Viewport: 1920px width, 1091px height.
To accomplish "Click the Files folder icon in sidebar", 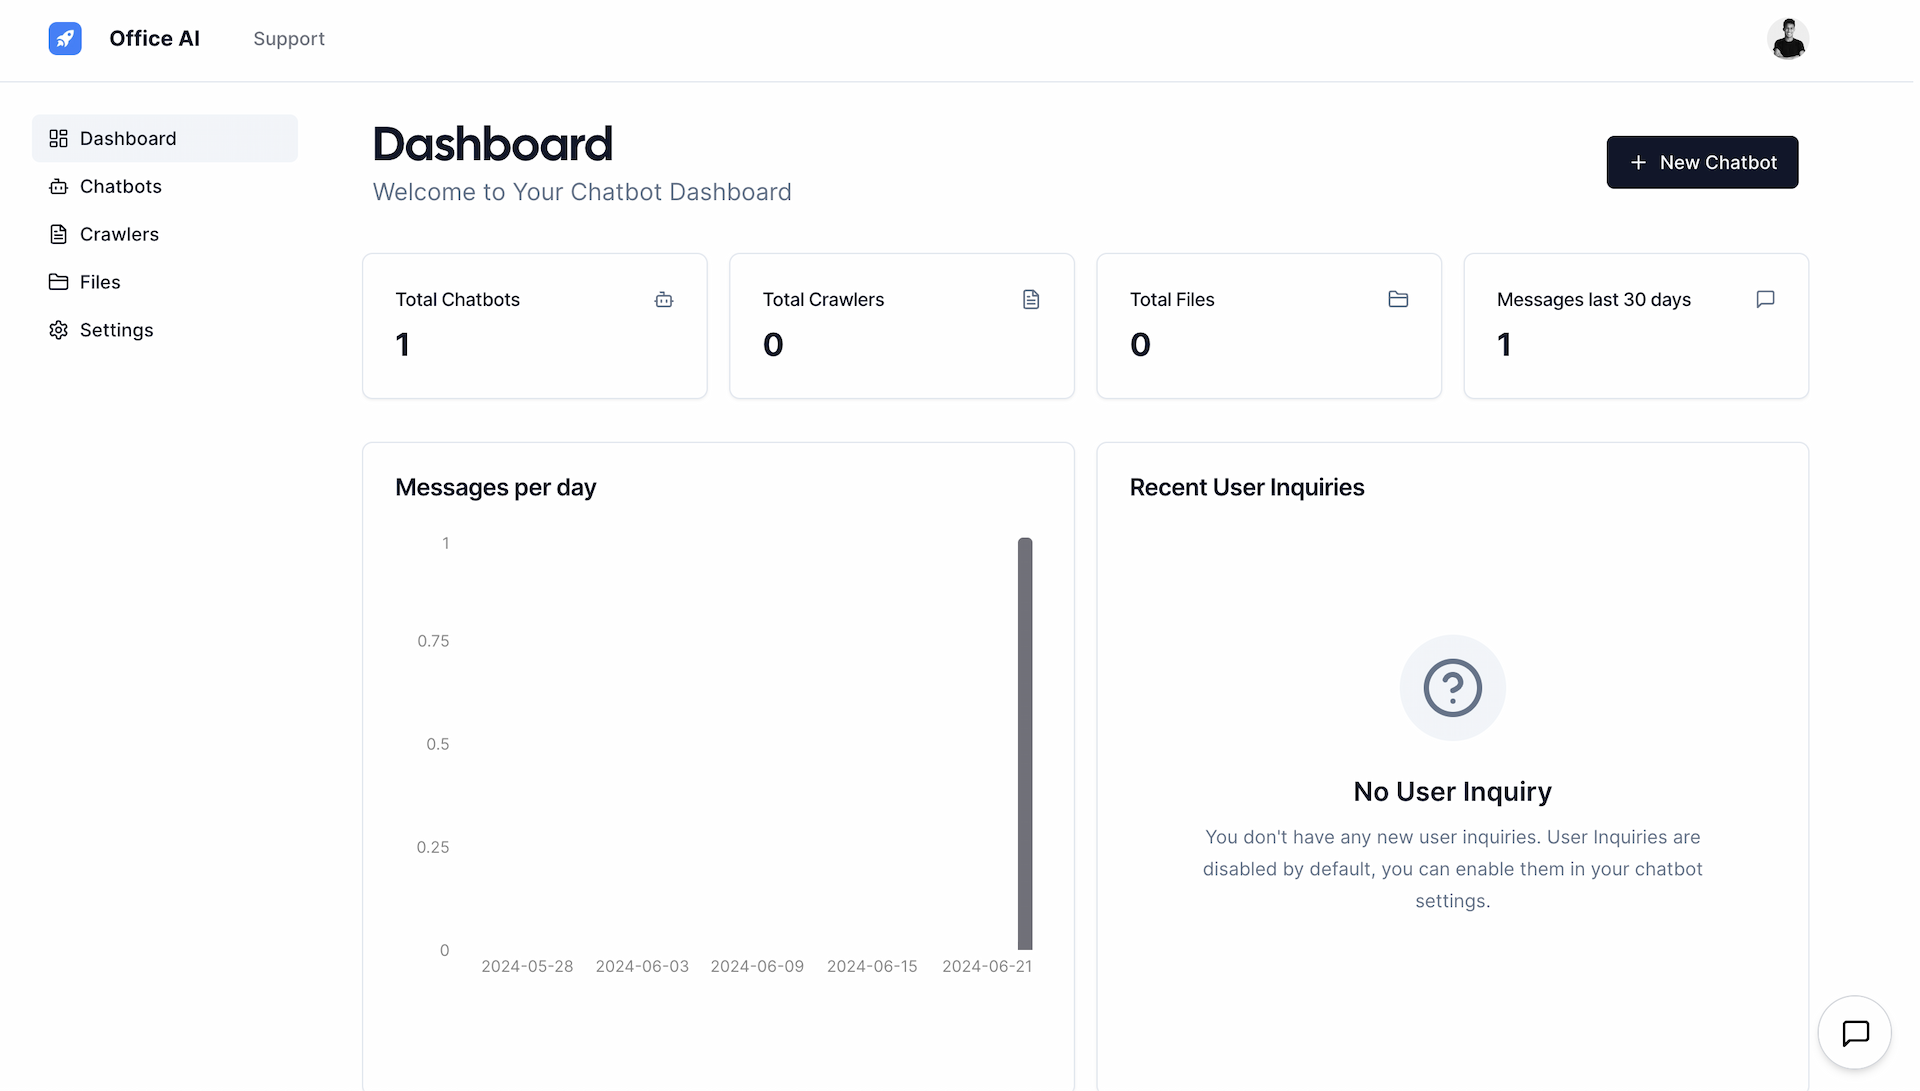I will click(58, 281).
